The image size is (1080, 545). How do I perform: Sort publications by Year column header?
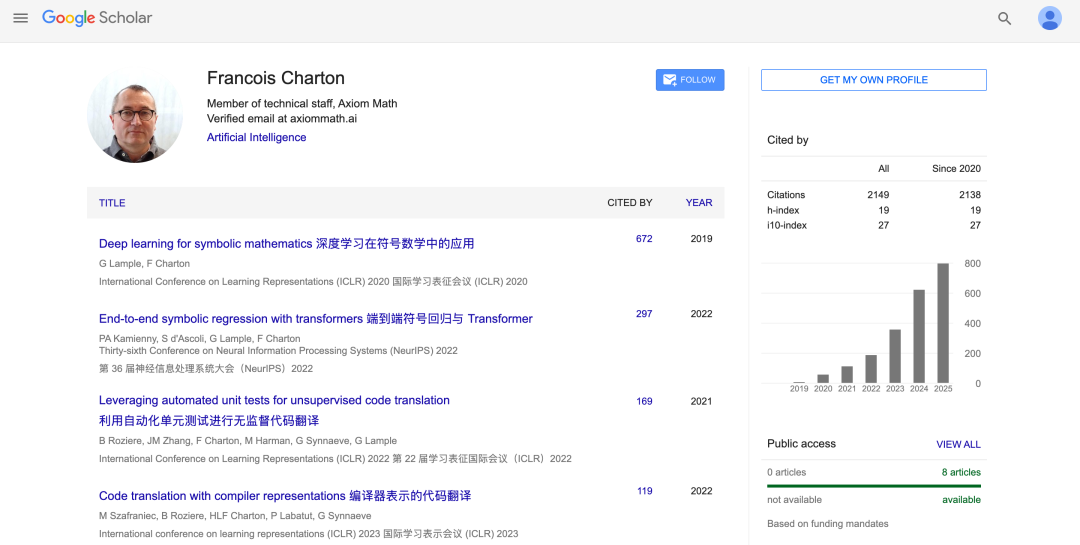698,203
